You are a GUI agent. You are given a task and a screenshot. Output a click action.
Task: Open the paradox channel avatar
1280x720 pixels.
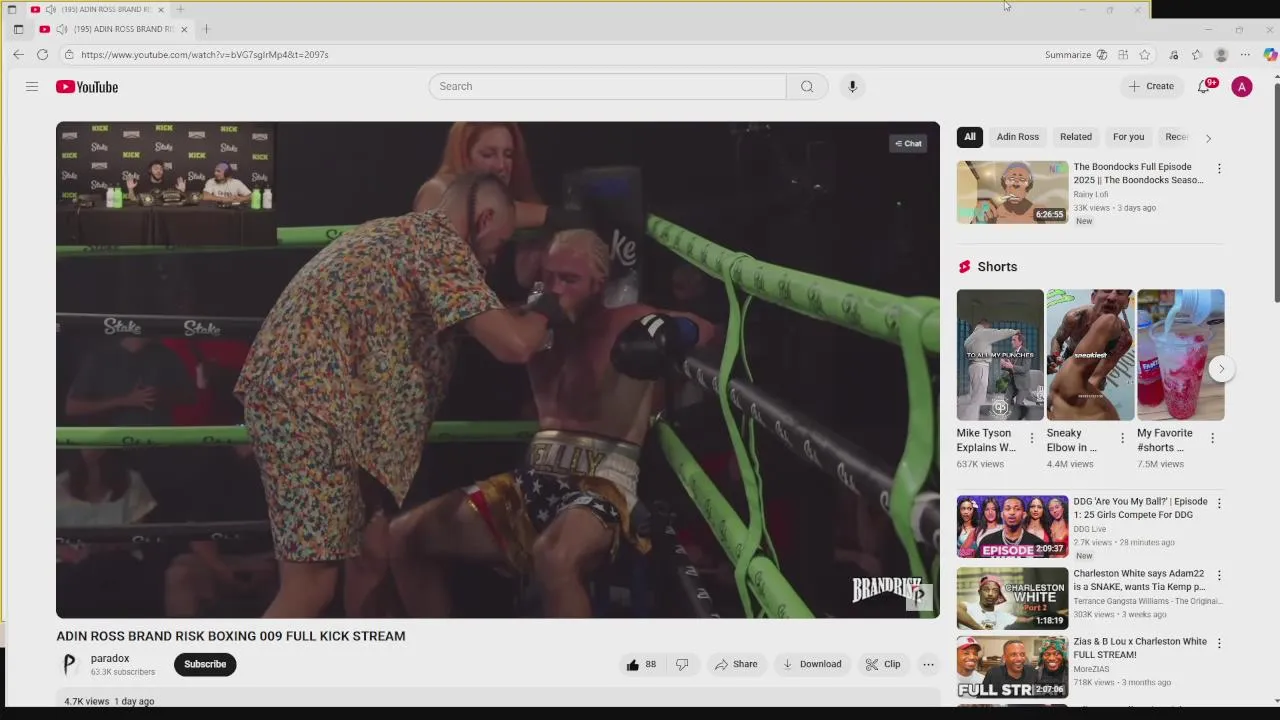point(69,664)
